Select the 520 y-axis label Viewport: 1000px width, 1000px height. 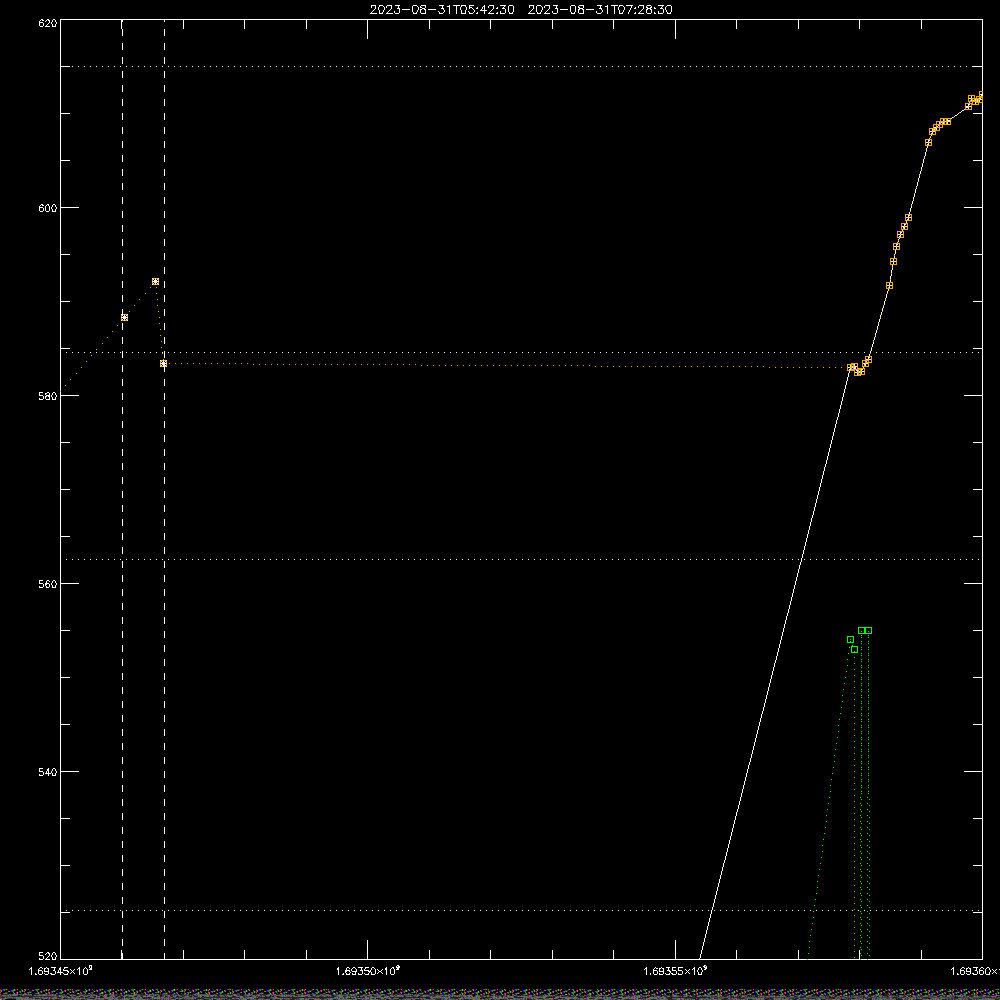(48, 956)
